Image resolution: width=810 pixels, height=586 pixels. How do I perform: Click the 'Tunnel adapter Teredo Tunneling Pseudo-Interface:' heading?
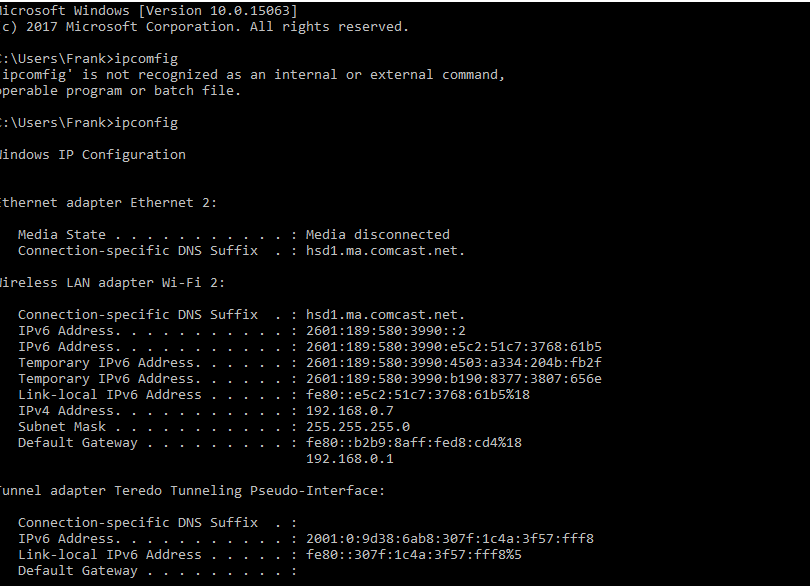[x=190, y=491]
